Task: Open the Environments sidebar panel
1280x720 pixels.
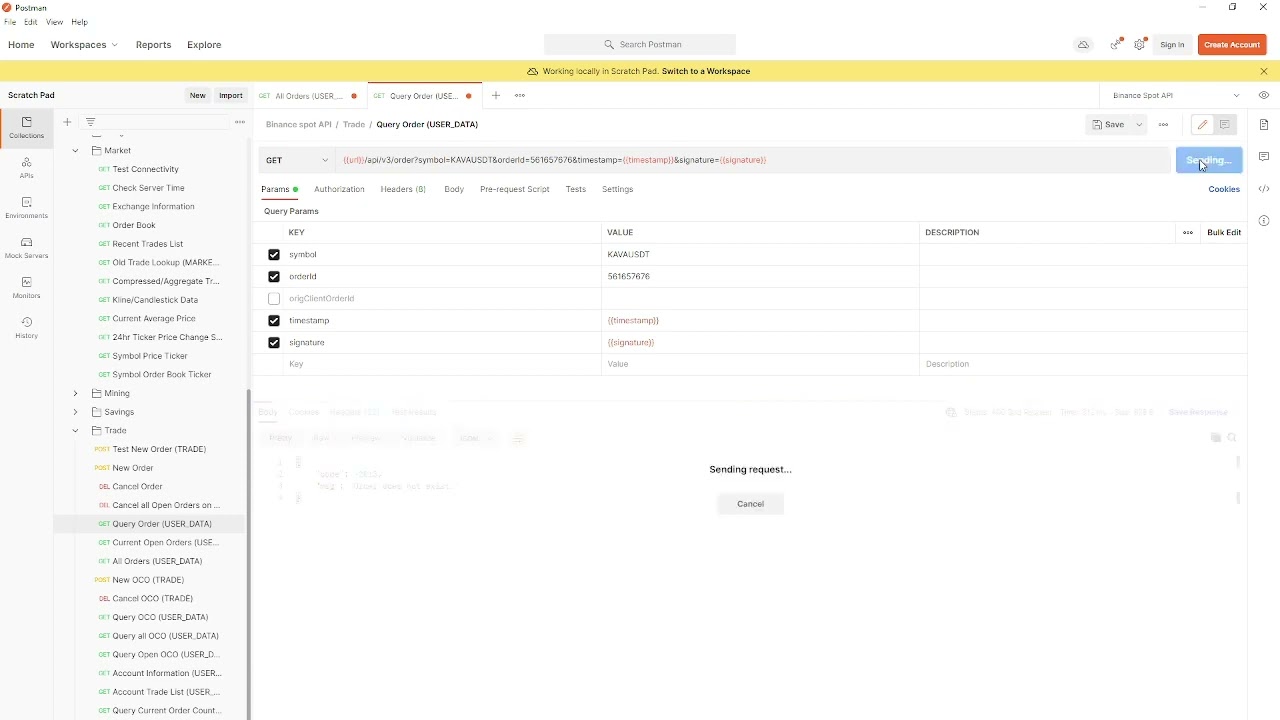Action: (x=26, y=207)
